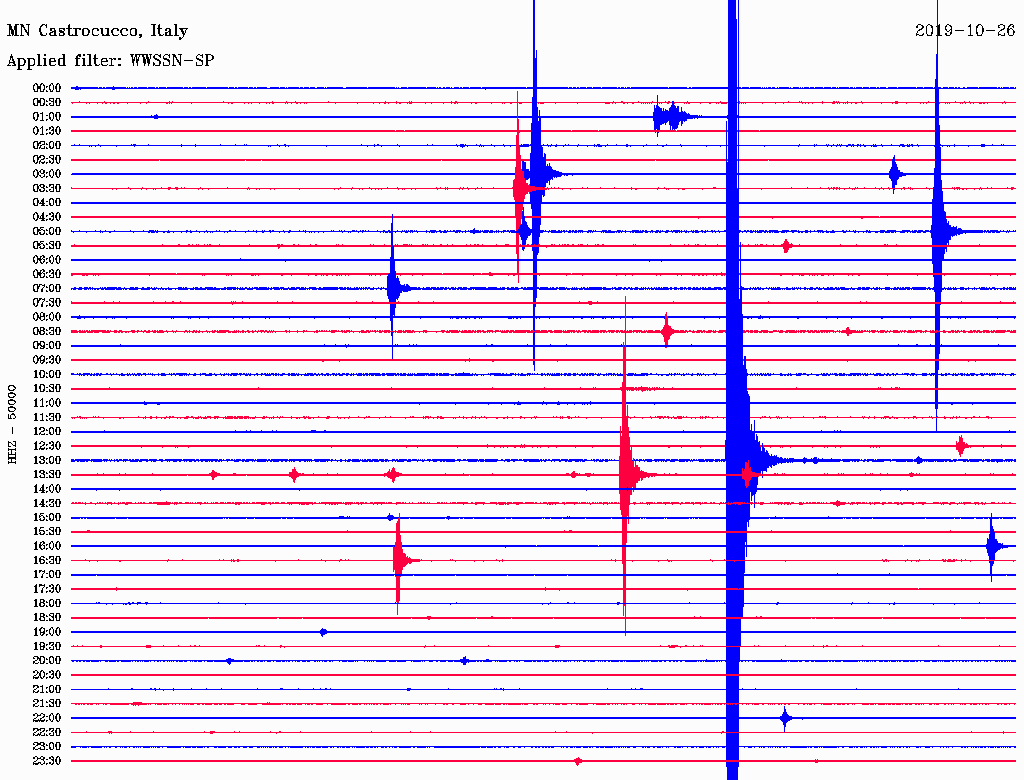The height and width of the screenshot is (780, 1024).
Task: Click the 16:00 time label
Action: coord(47,546)
